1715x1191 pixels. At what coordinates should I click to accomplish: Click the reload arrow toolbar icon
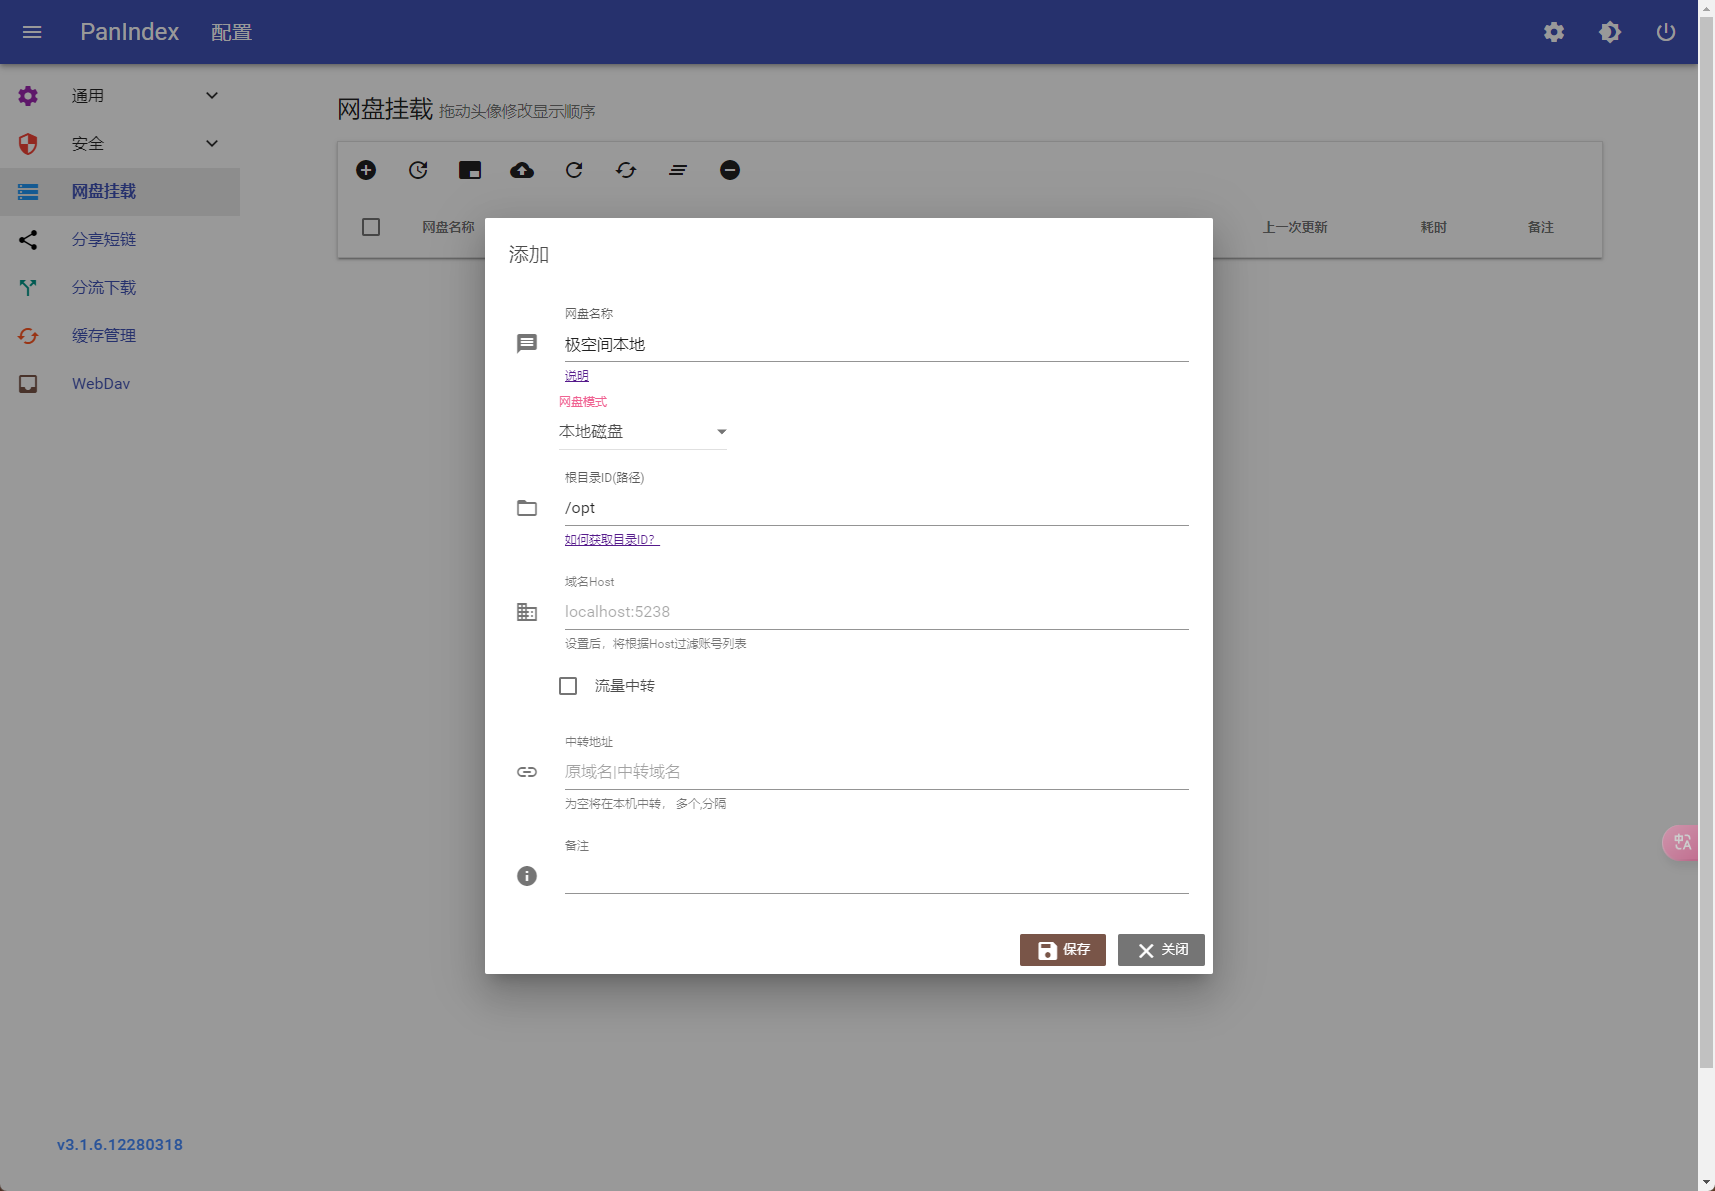[x=574, y=170]
